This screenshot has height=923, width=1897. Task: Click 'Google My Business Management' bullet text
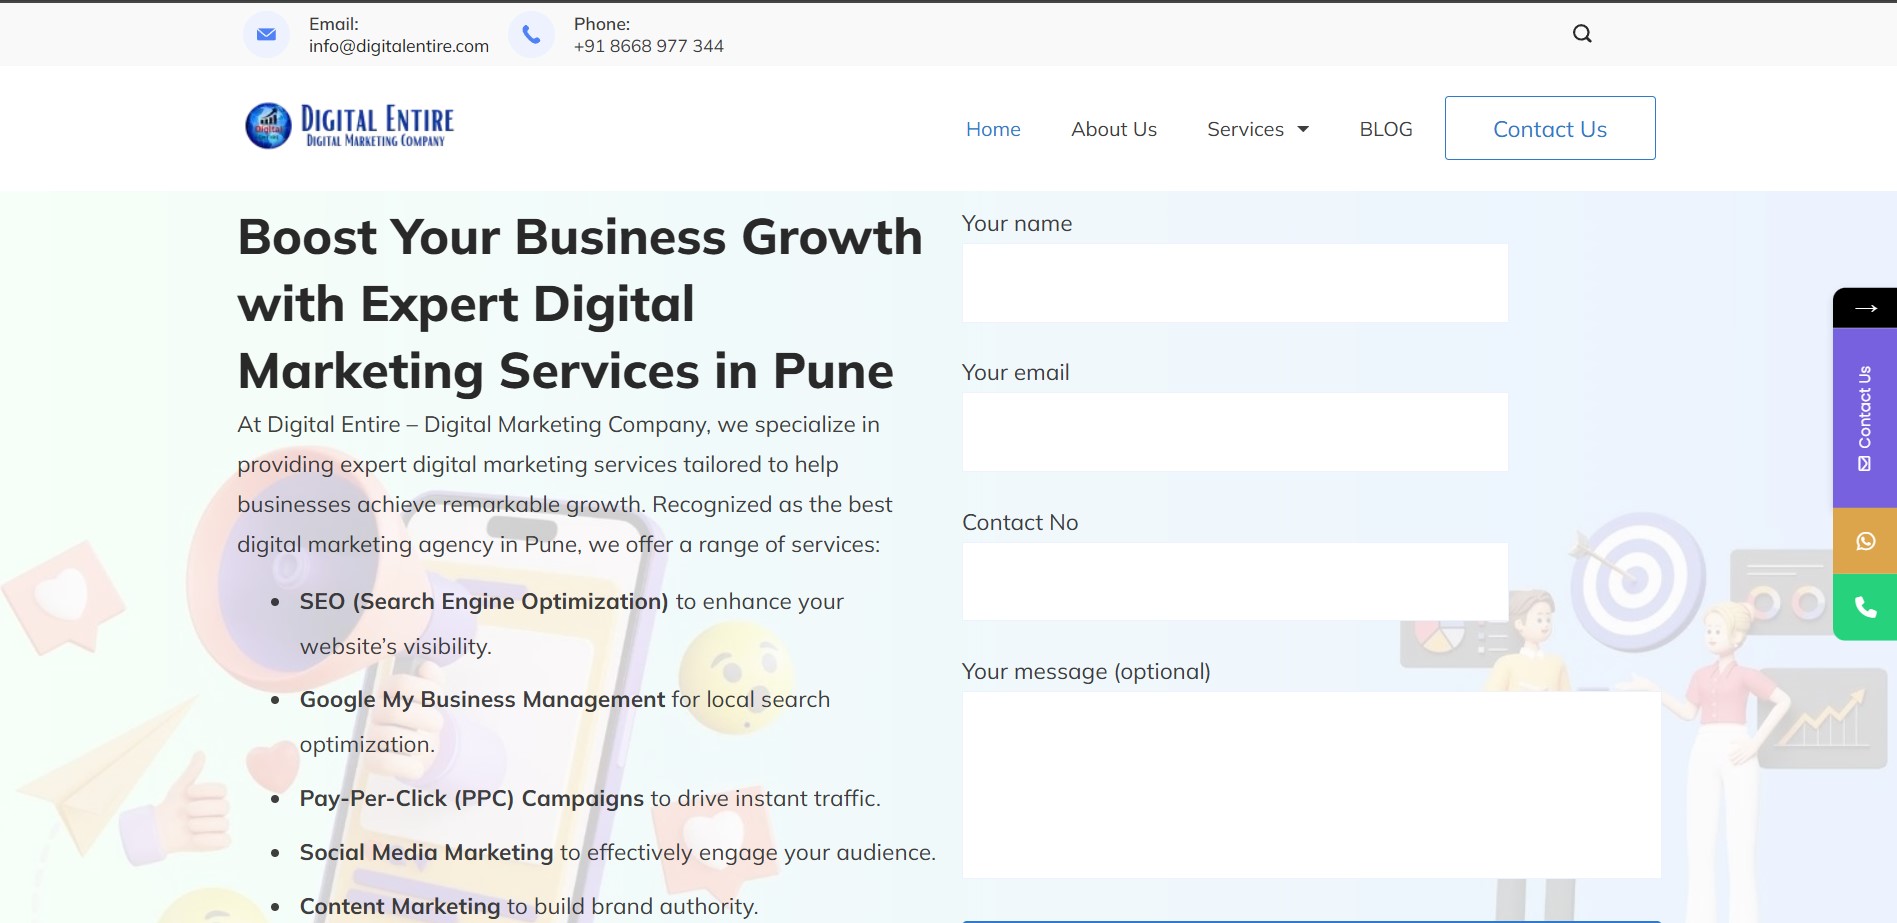point(482,699)
